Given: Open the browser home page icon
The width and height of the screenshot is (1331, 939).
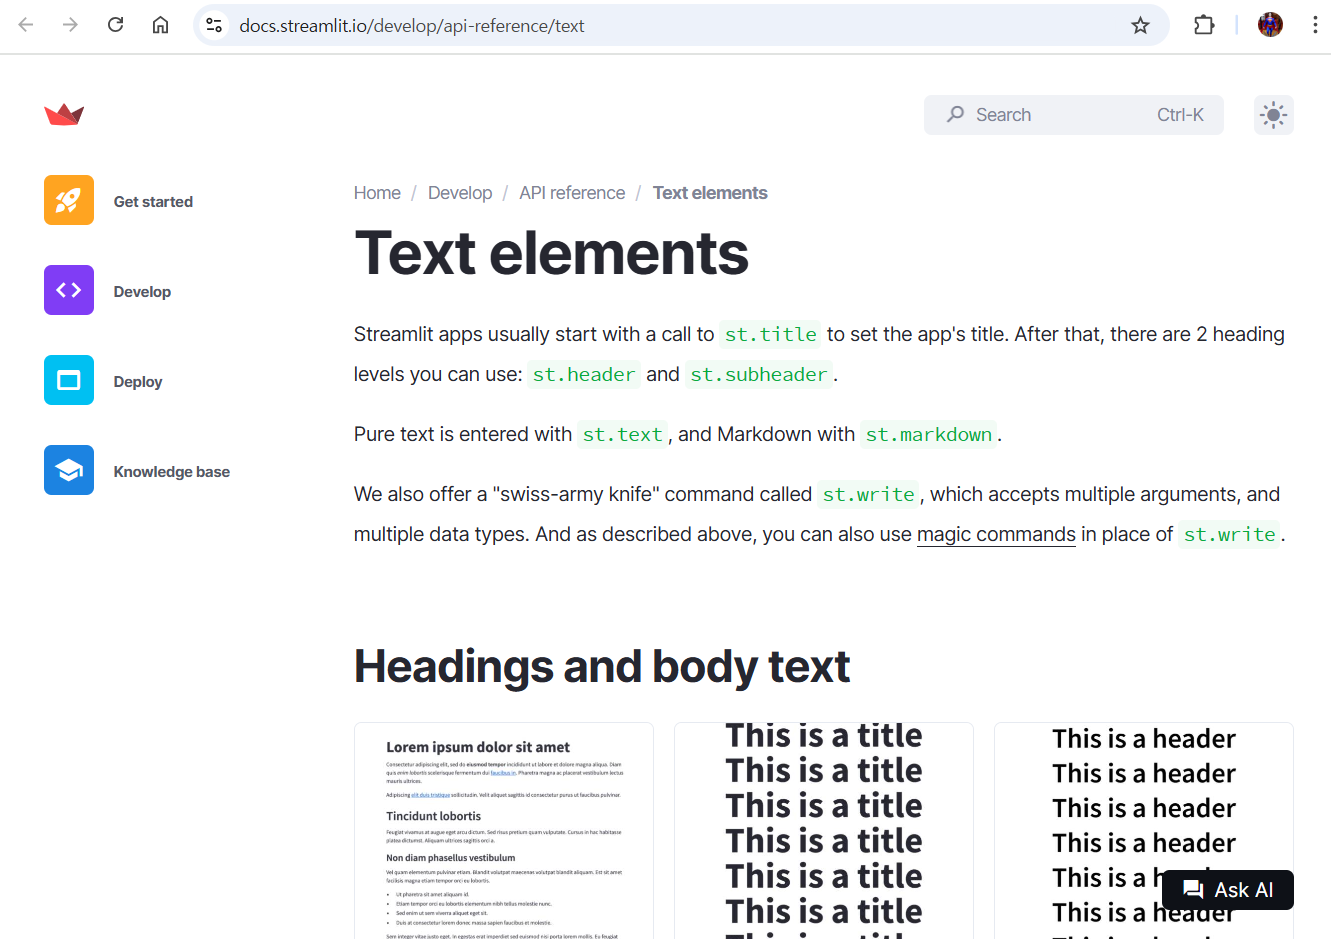Looking at the screenshot, I should [160, 25].
